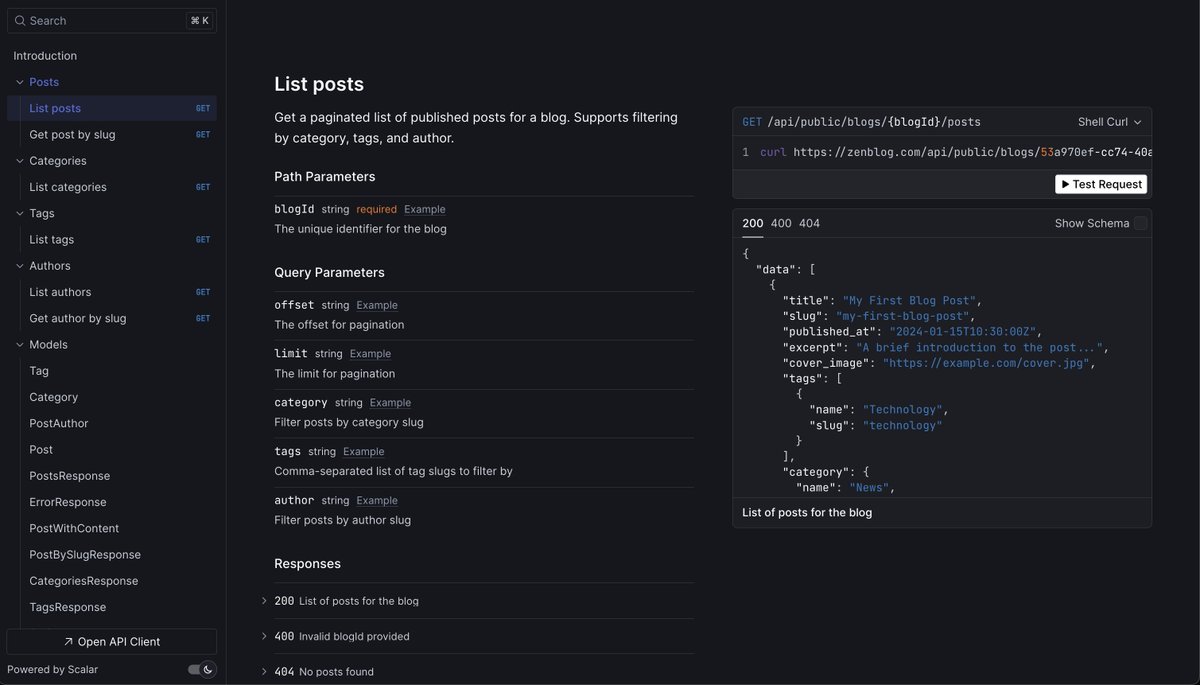This screenshot has width=1200, height=685.
Task: Click the play icon on Test Request
Action: 1065,184
